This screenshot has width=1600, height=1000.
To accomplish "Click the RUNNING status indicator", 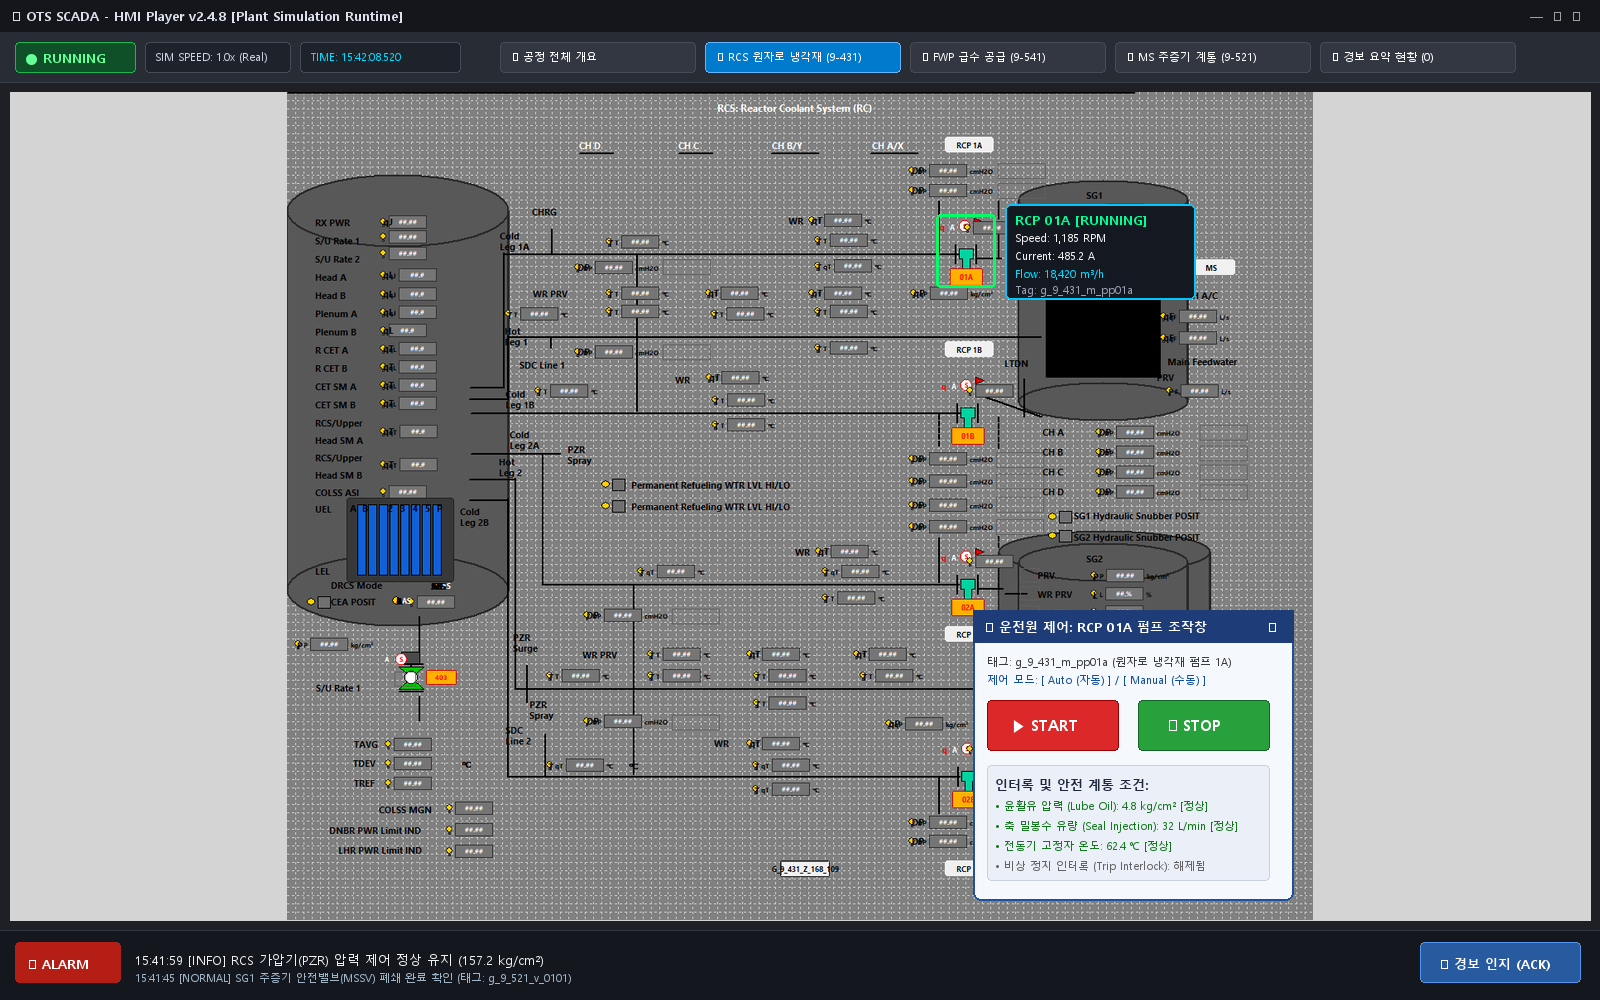I will (x=75, y=57).
